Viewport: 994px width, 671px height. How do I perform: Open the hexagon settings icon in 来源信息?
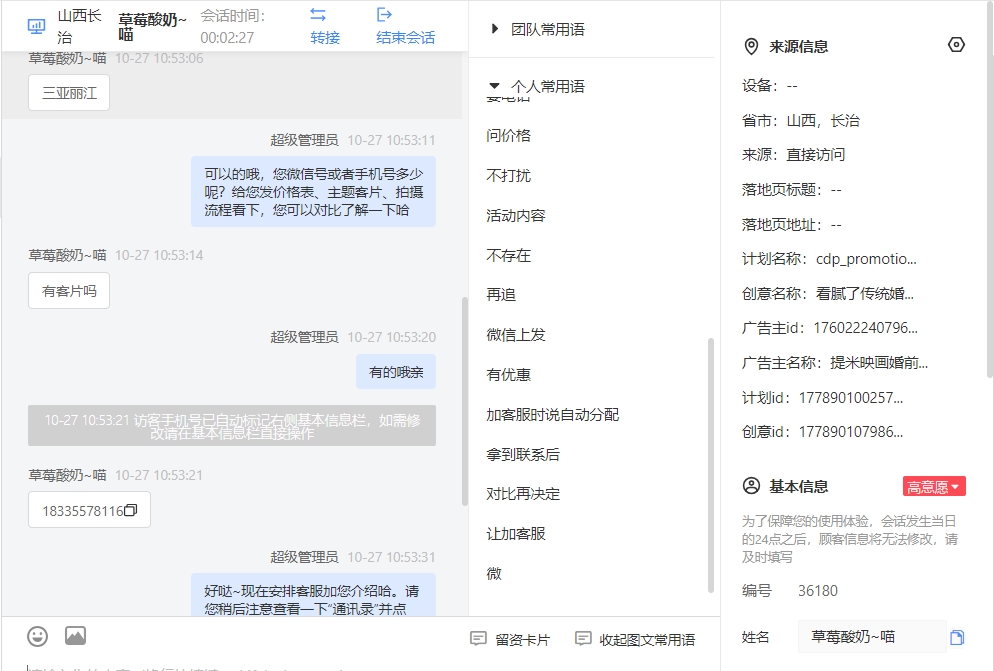956,45
